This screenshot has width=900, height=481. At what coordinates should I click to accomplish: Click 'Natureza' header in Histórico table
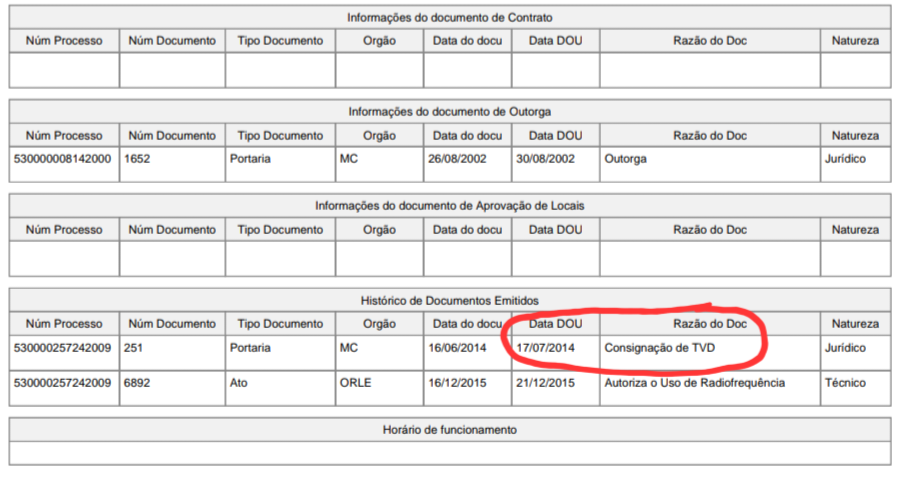tap(855, 324)
